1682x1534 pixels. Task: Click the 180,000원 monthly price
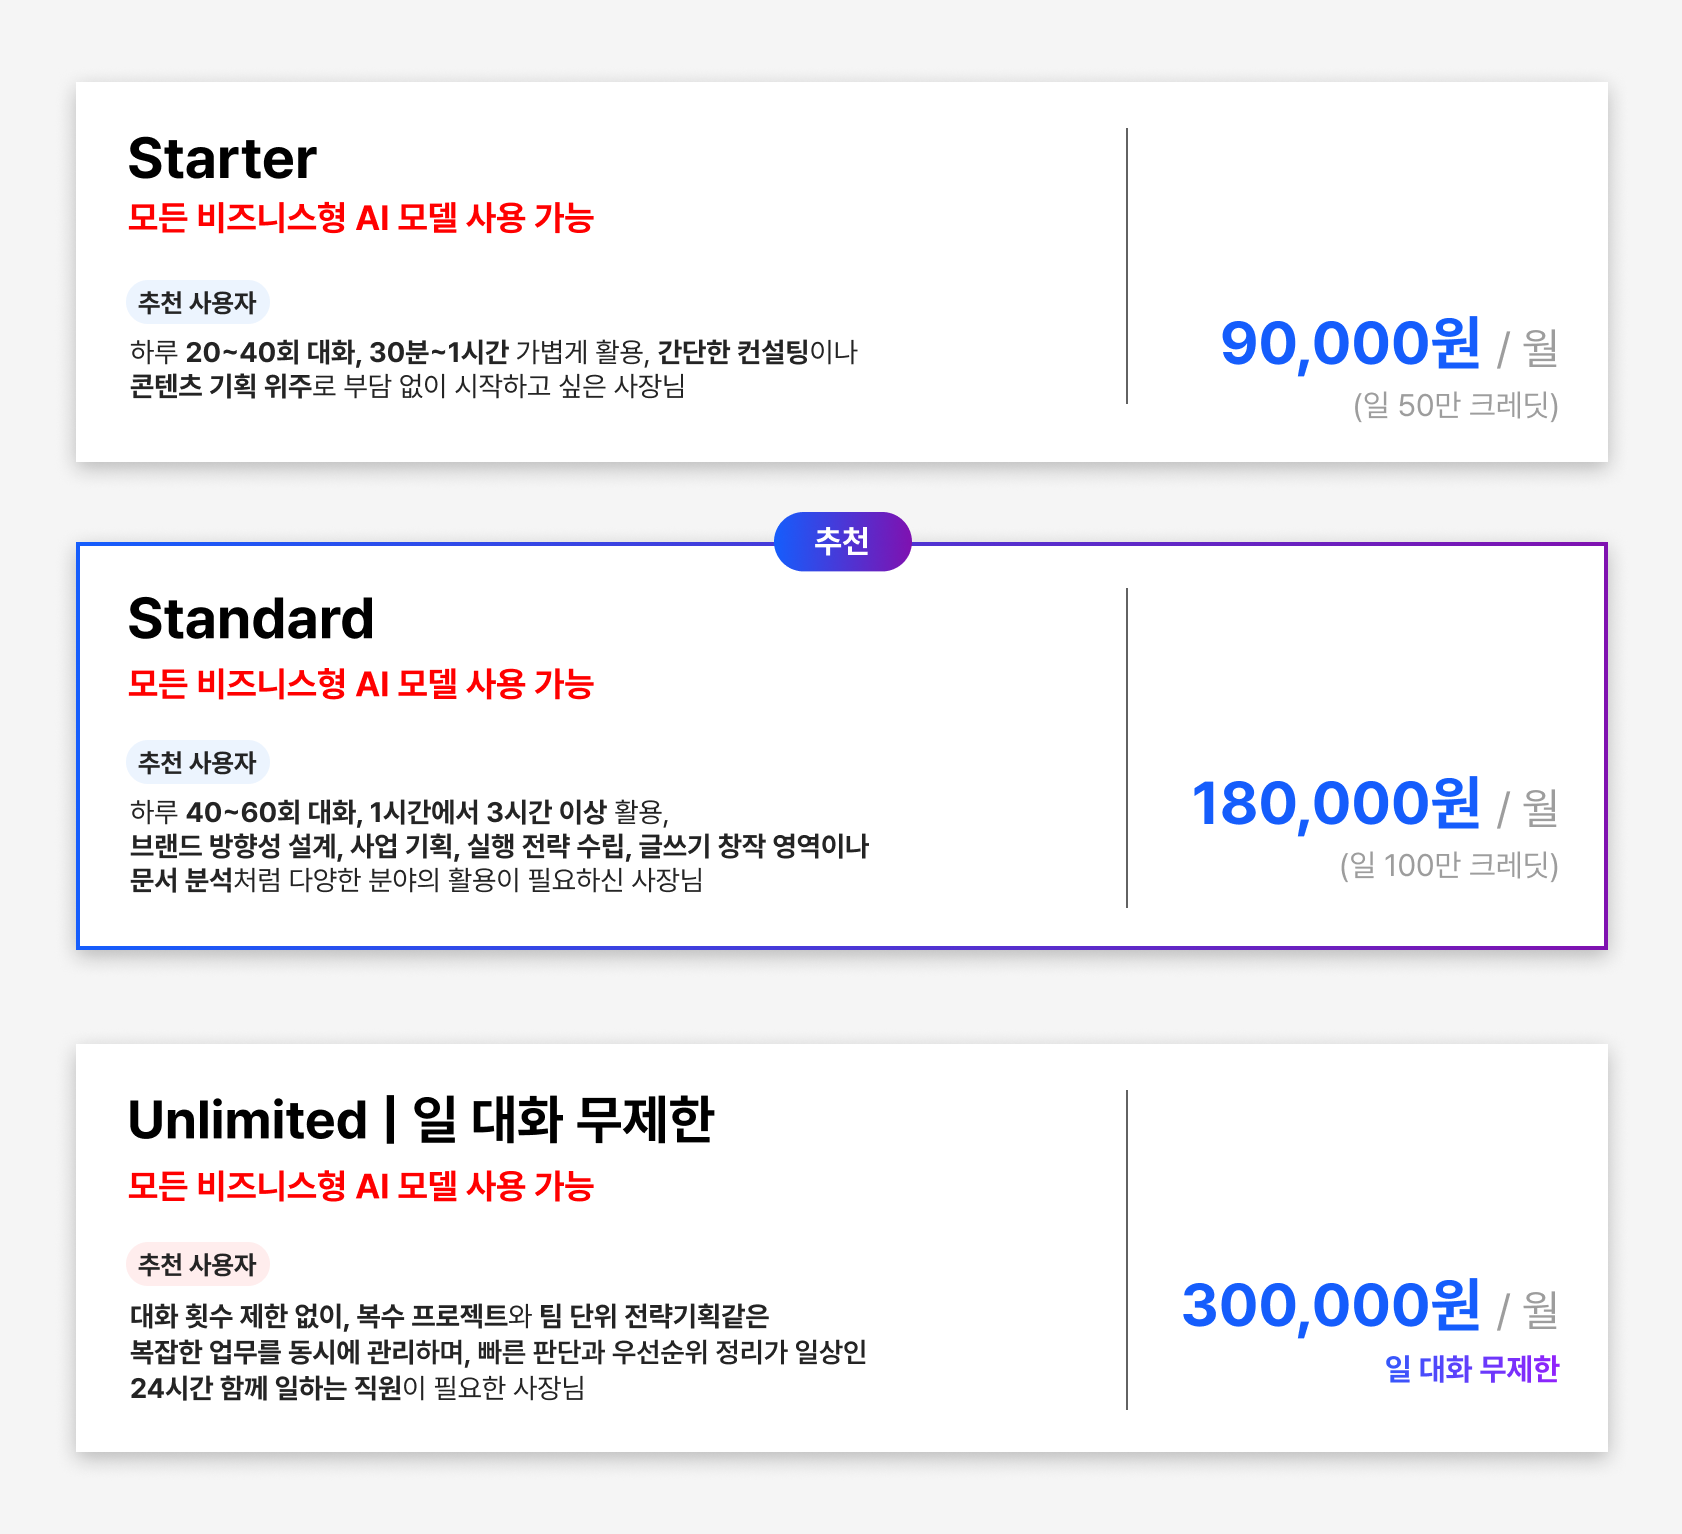tap(1336, 804)
